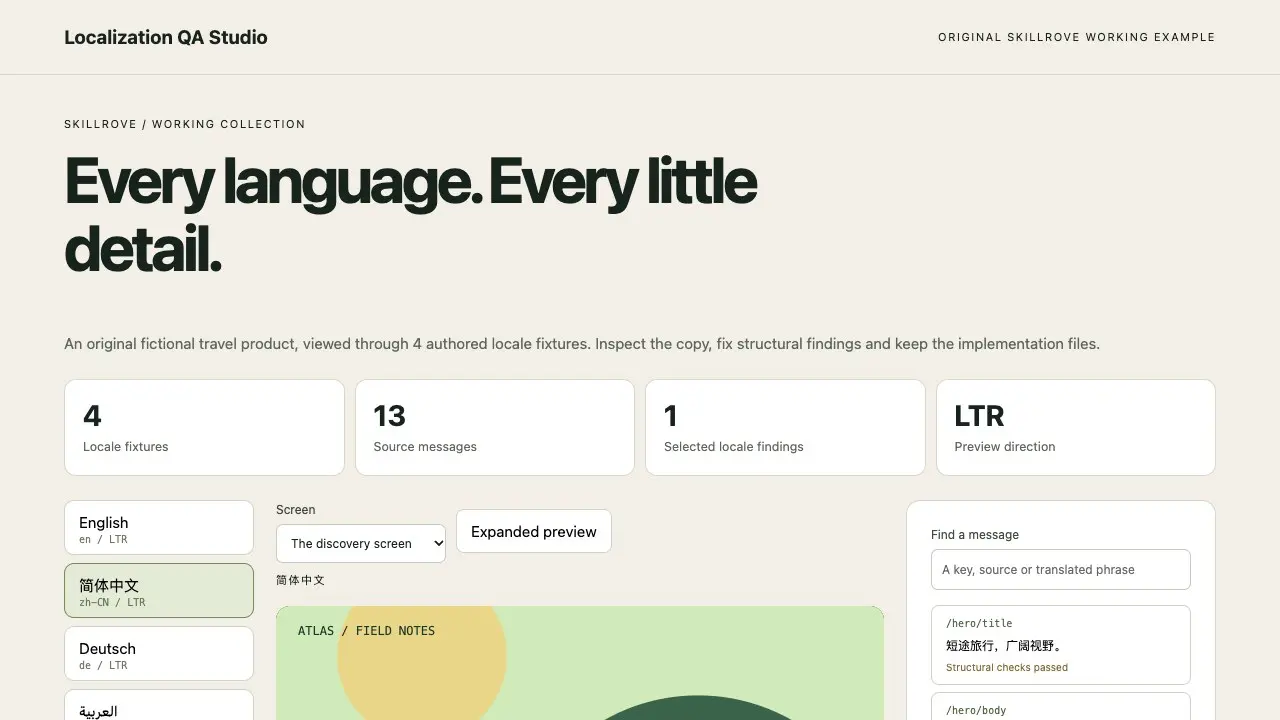Select the English locale fixture
Screen dimensions: 1280x720
(x=159, y=528)
